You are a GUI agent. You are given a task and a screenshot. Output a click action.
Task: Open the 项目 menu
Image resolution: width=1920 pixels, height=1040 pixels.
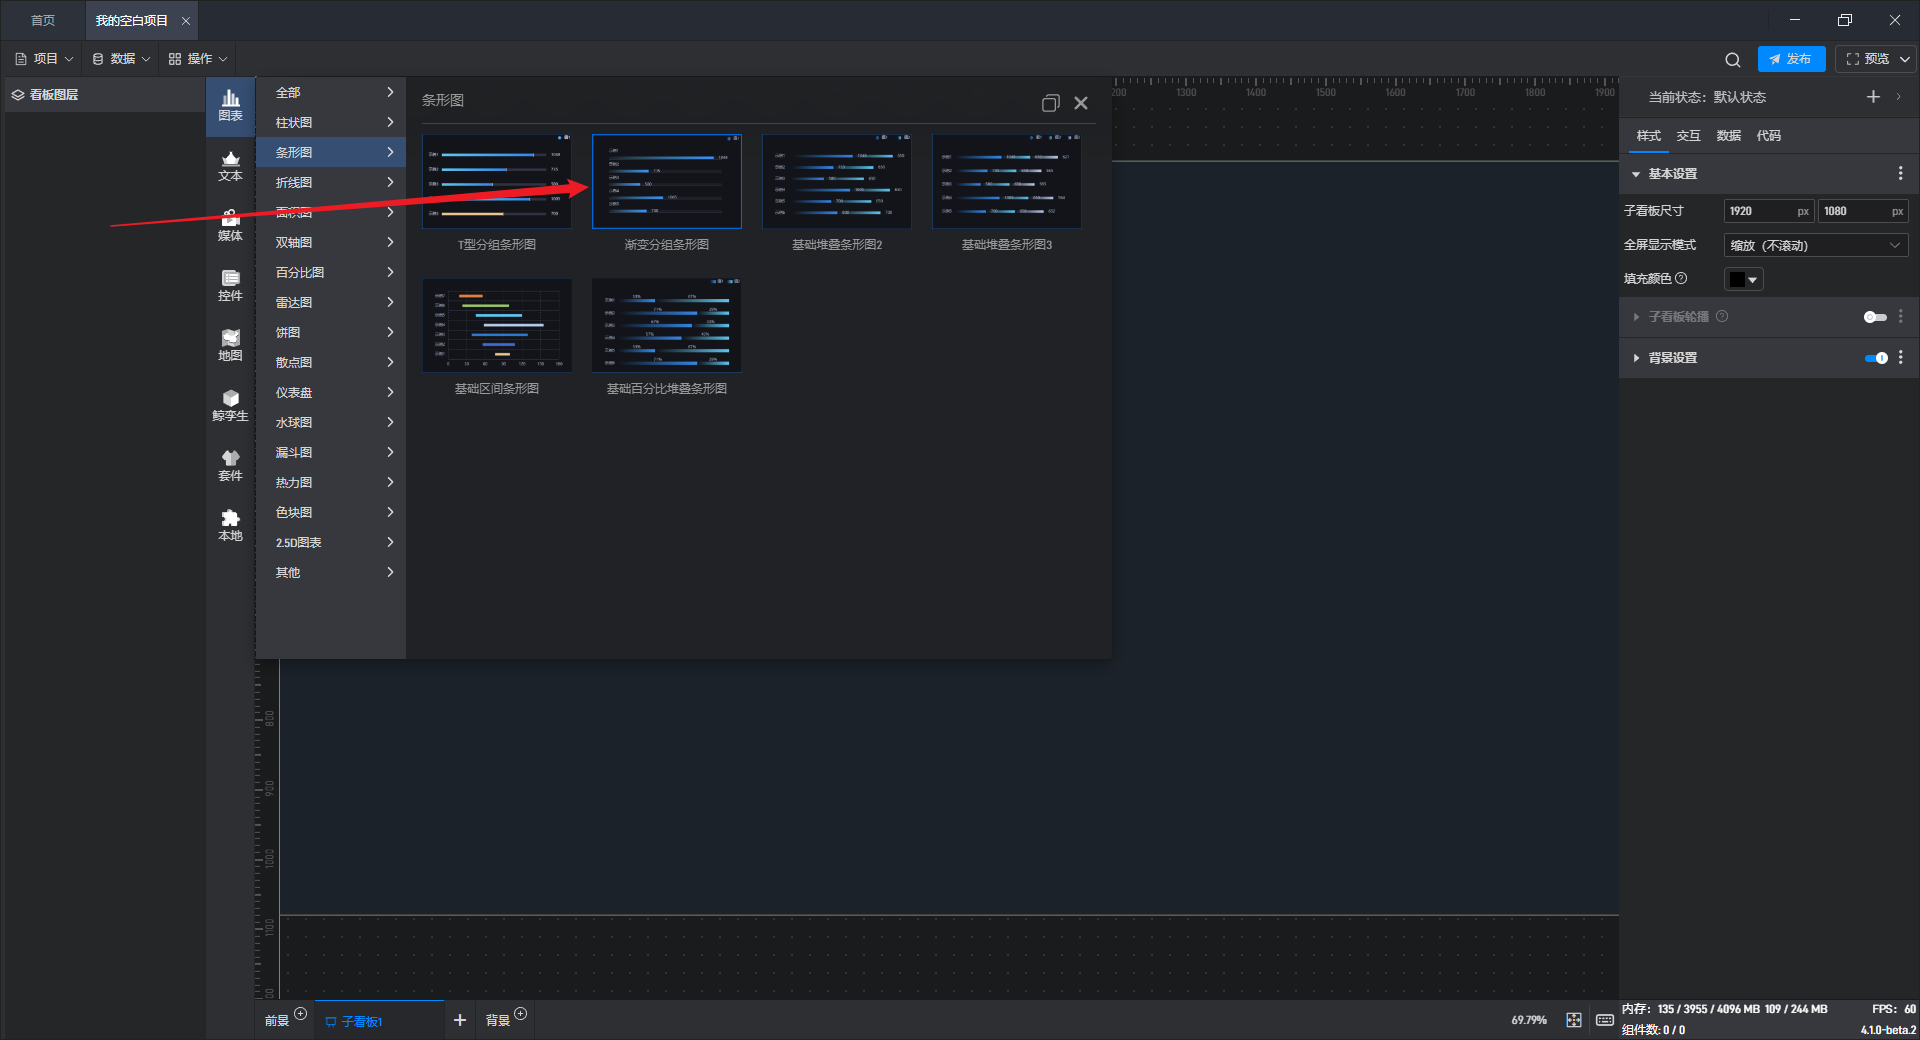(x=44, y=59)
